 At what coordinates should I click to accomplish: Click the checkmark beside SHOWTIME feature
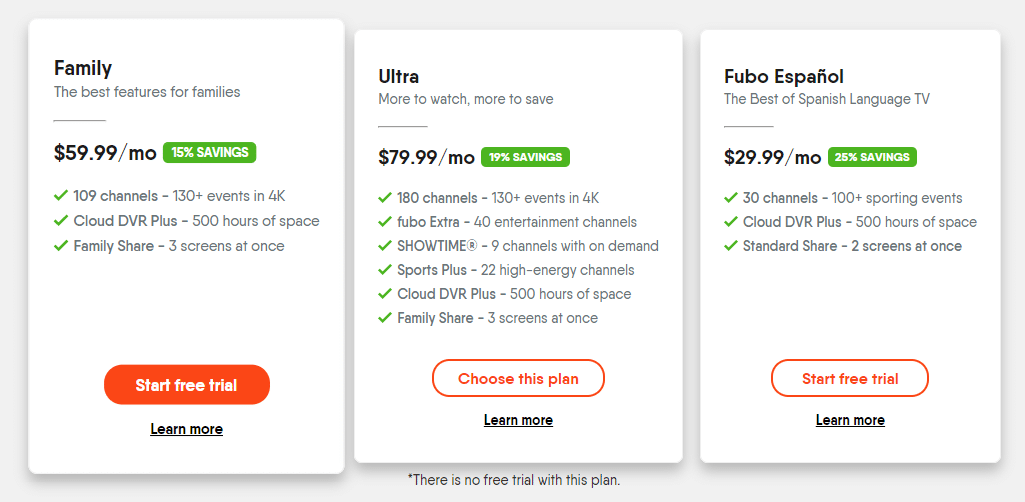[385, 246]
